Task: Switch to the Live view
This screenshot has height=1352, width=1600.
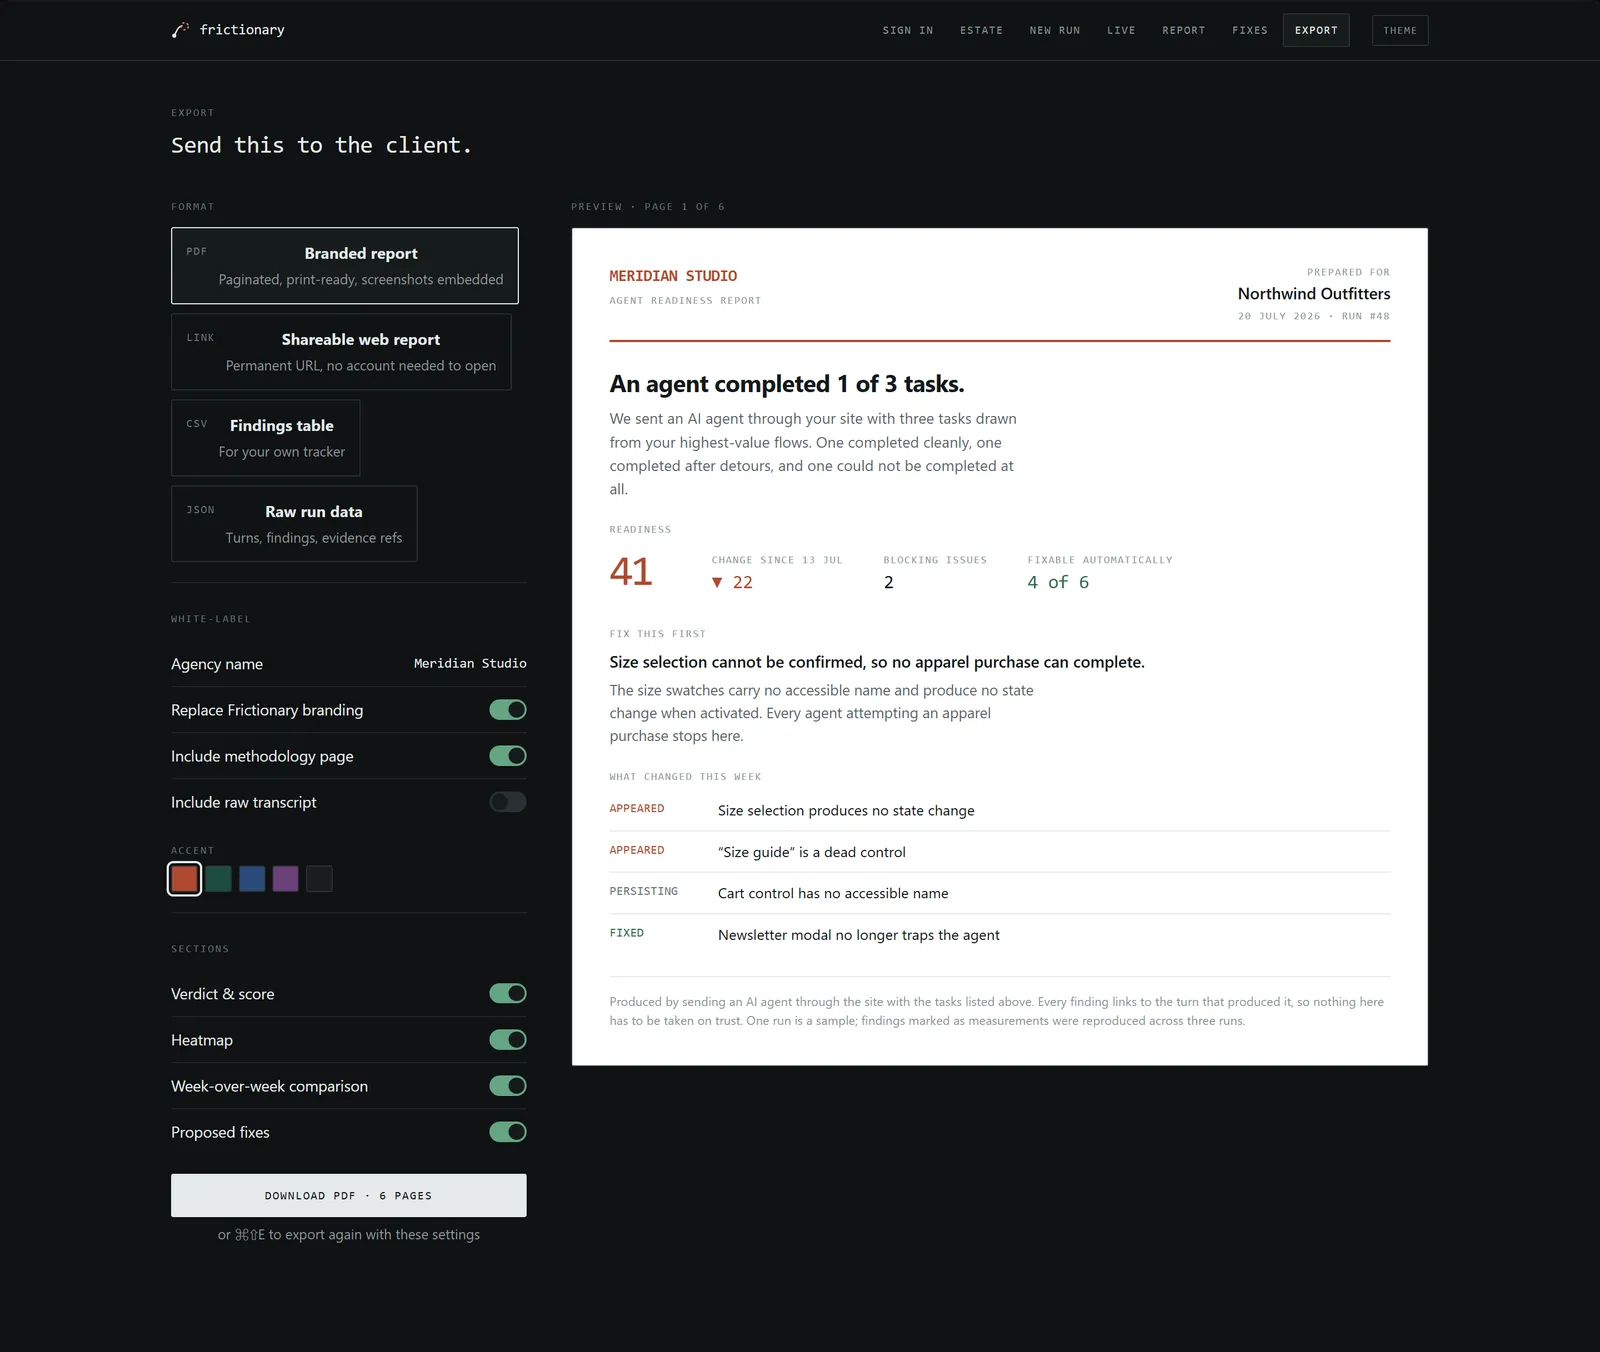Action: pyautogui.click(x=1121, y=31)
